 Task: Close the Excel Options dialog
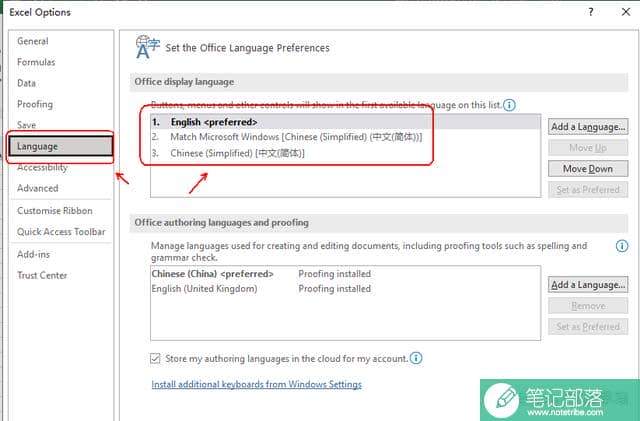(x=626, y=12)
